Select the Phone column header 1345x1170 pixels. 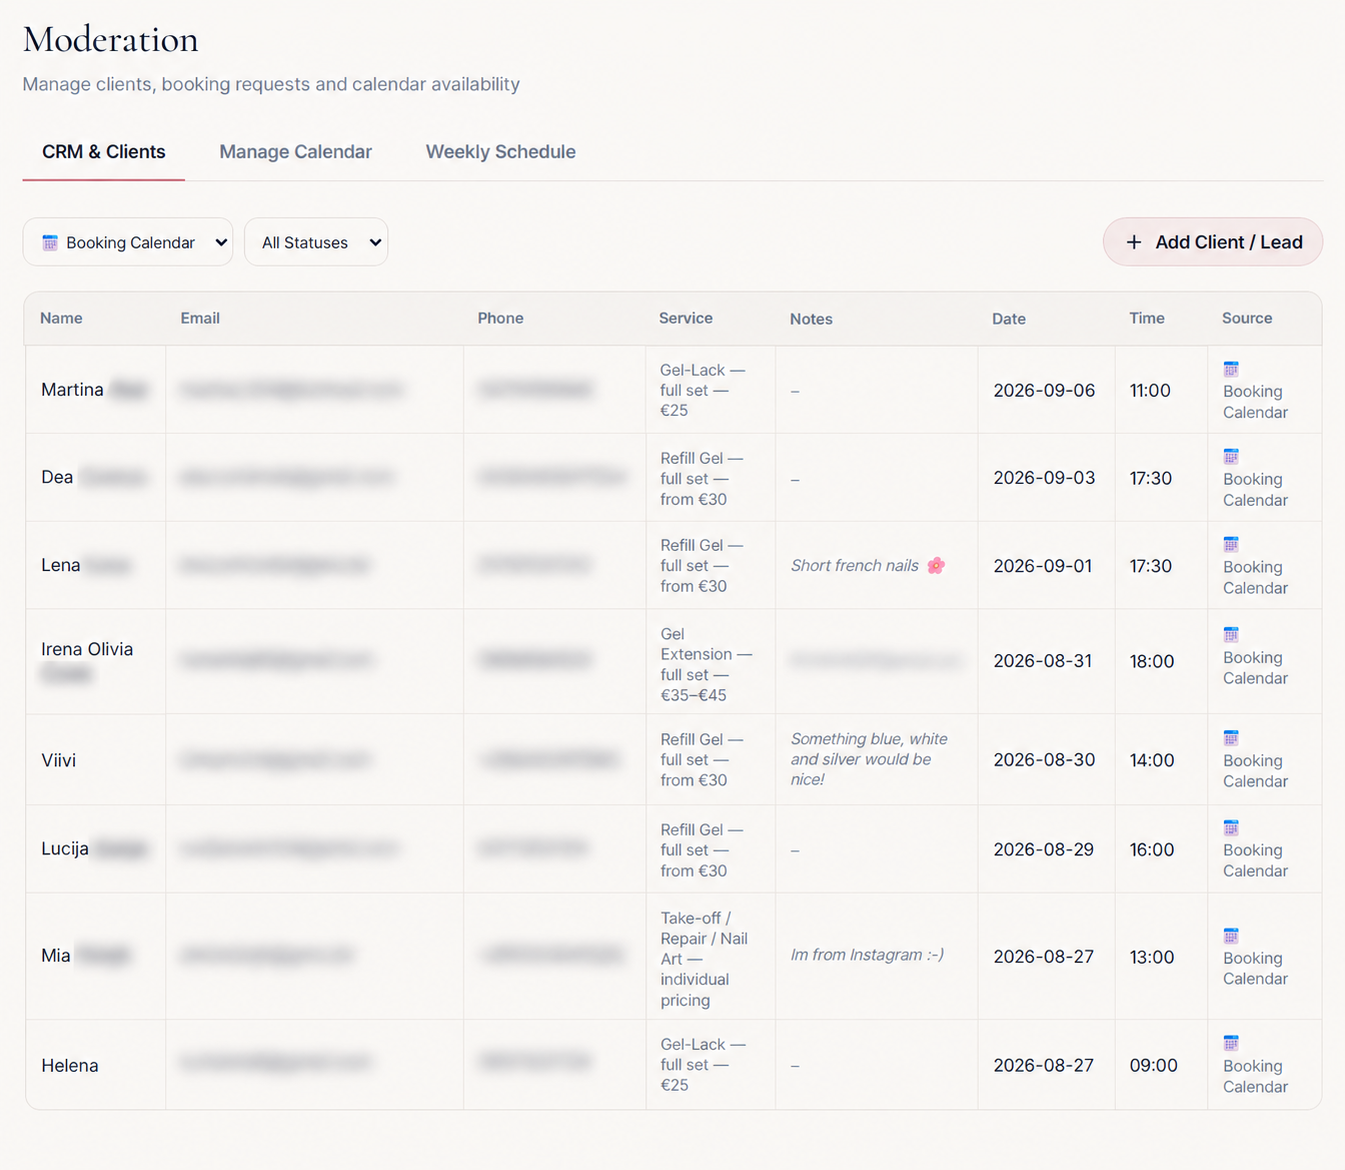(500, 318)
